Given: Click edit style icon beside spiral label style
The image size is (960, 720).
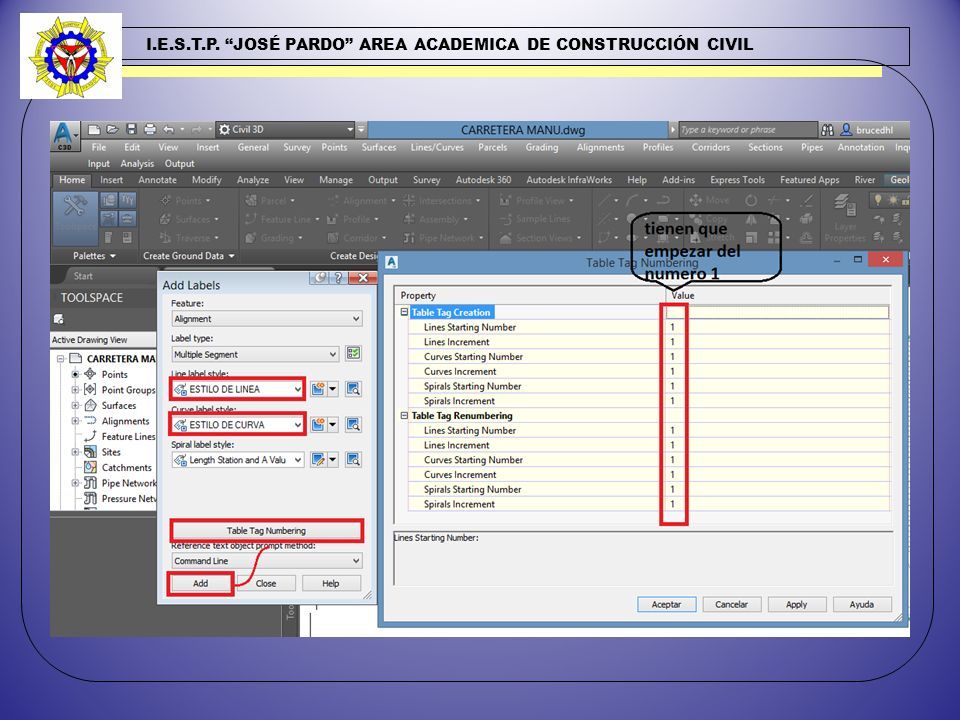Looking at the screenshot, I should tap(318, 459).
